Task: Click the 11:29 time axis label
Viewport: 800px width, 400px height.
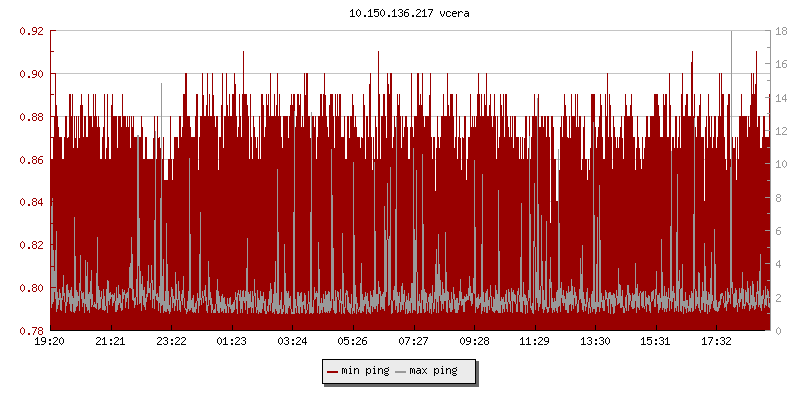Action: [x=534, y=342]
